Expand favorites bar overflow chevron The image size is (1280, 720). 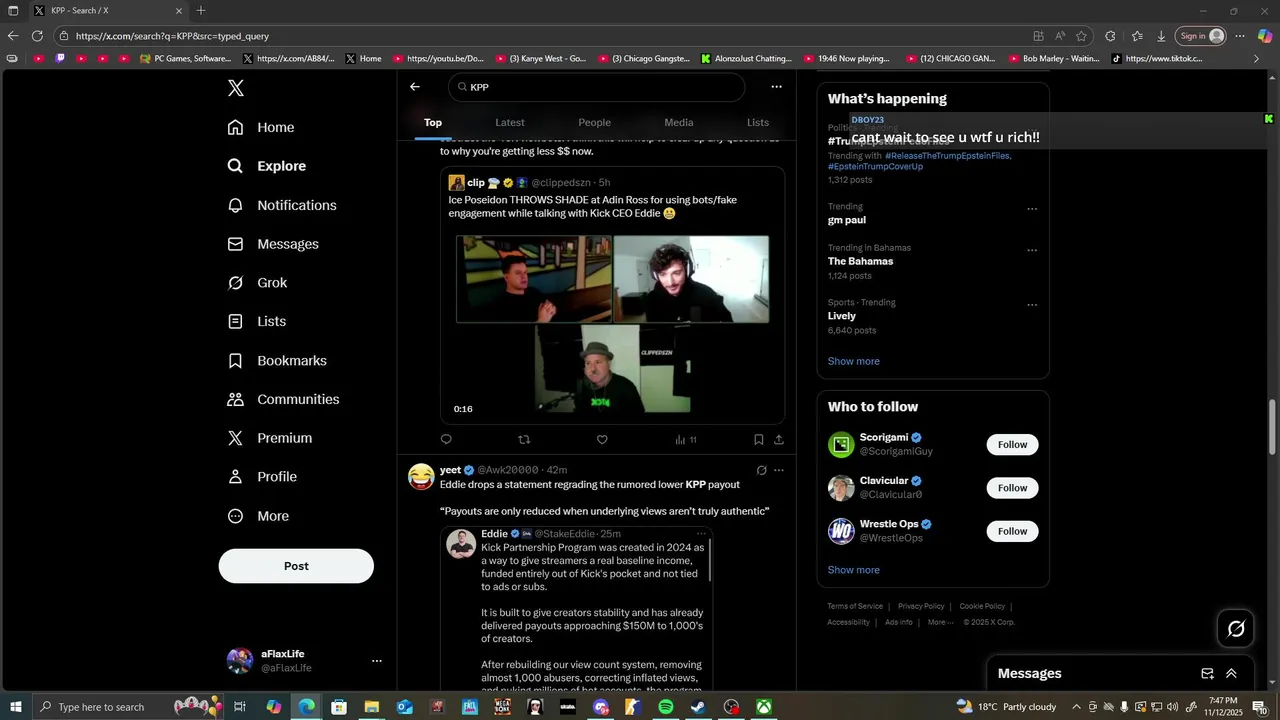click(1257, 59)
